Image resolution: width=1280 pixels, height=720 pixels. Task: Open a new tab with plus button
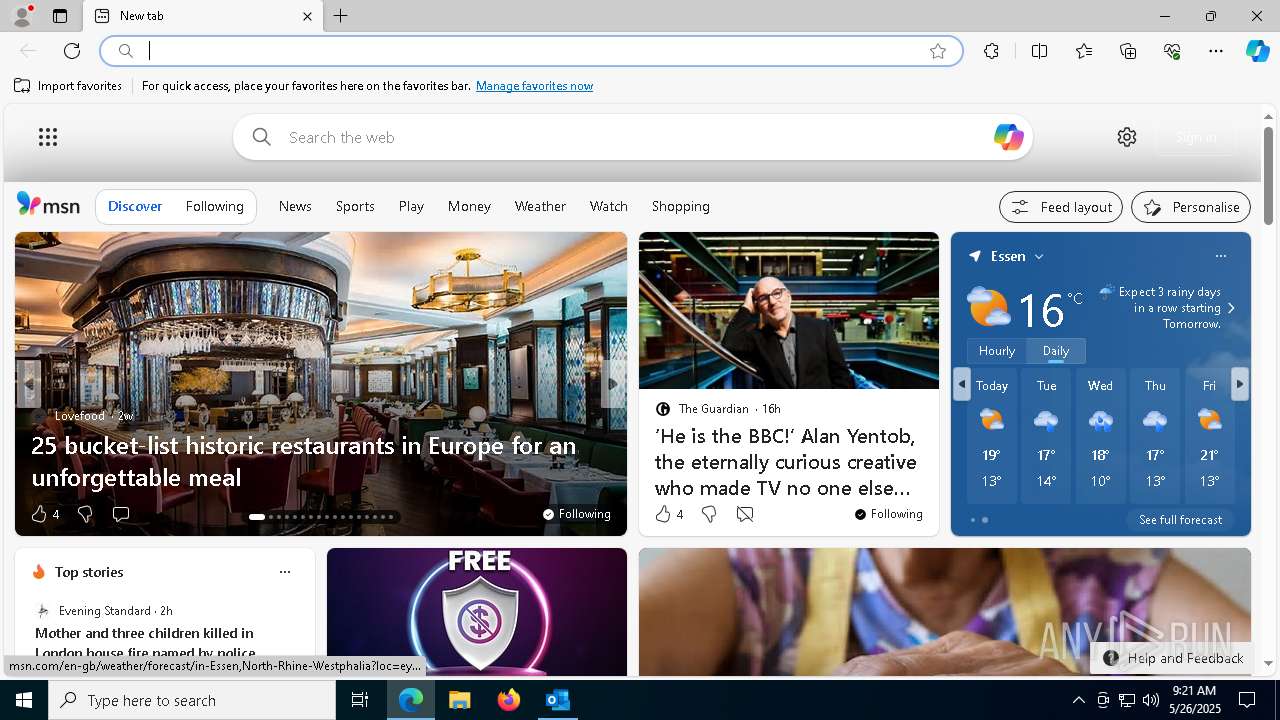(x=341, y=16)
